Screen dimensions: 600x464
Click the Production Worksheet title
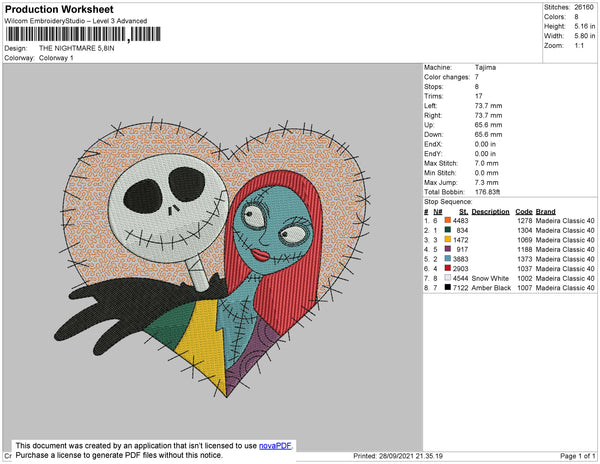[59, 9]
